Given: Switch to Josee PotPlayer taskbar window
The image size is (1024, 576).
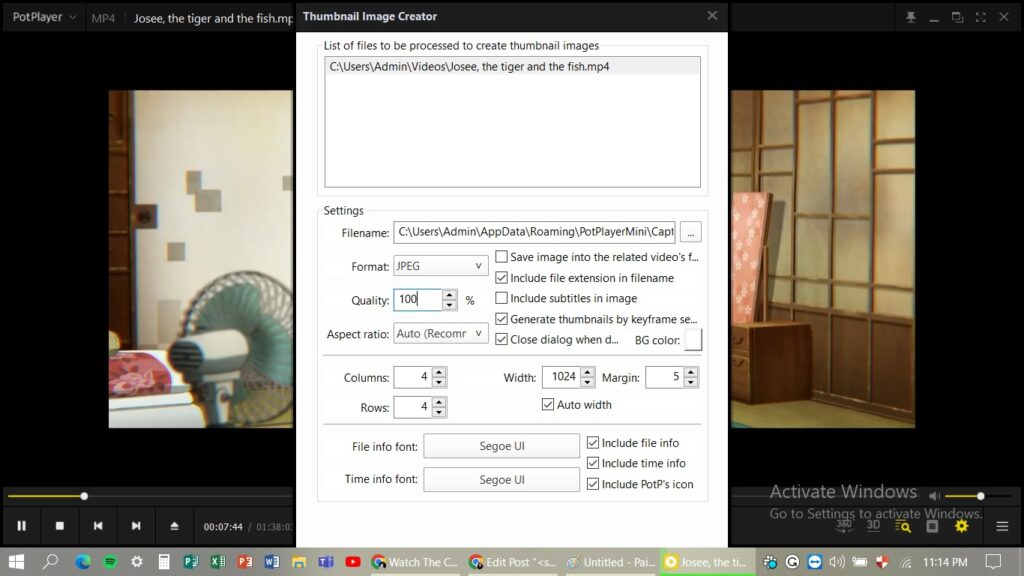Looking at the screenshot, I should pyautogui.click(x=707, y=562).
